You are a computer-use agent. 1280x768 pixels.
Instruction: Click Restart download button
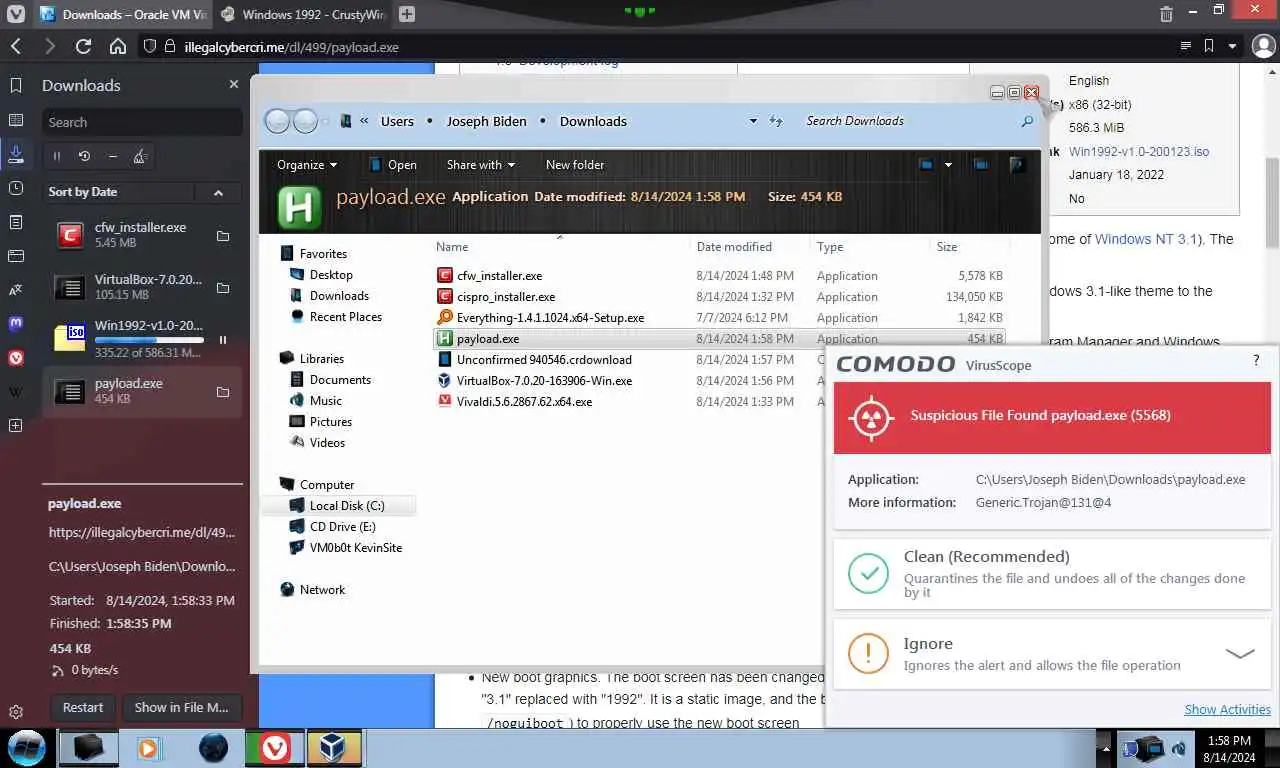coord(83,707)
